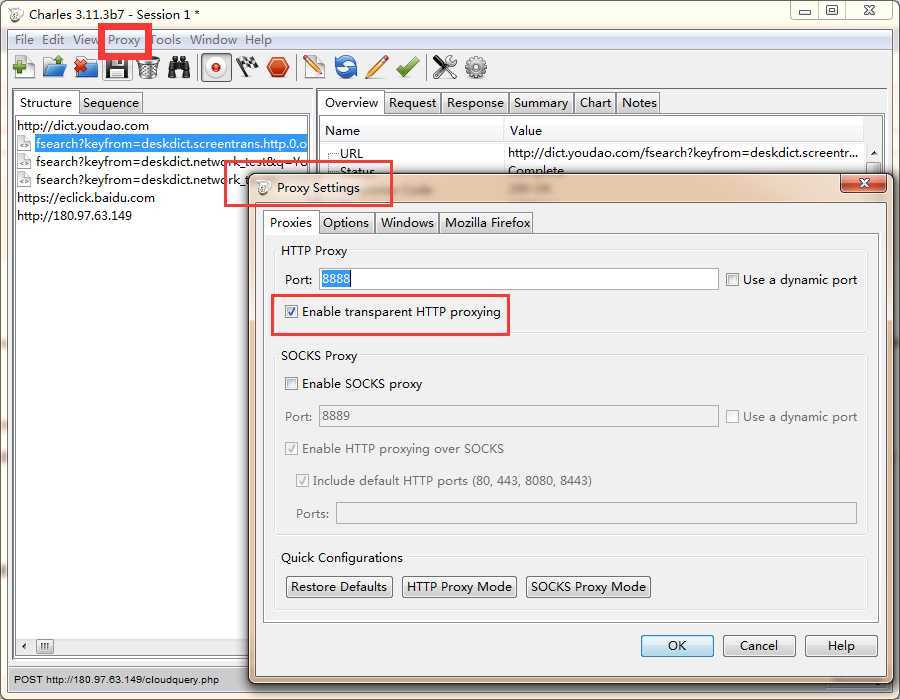
Task: Click the Name column header
Action: [412, 130]
